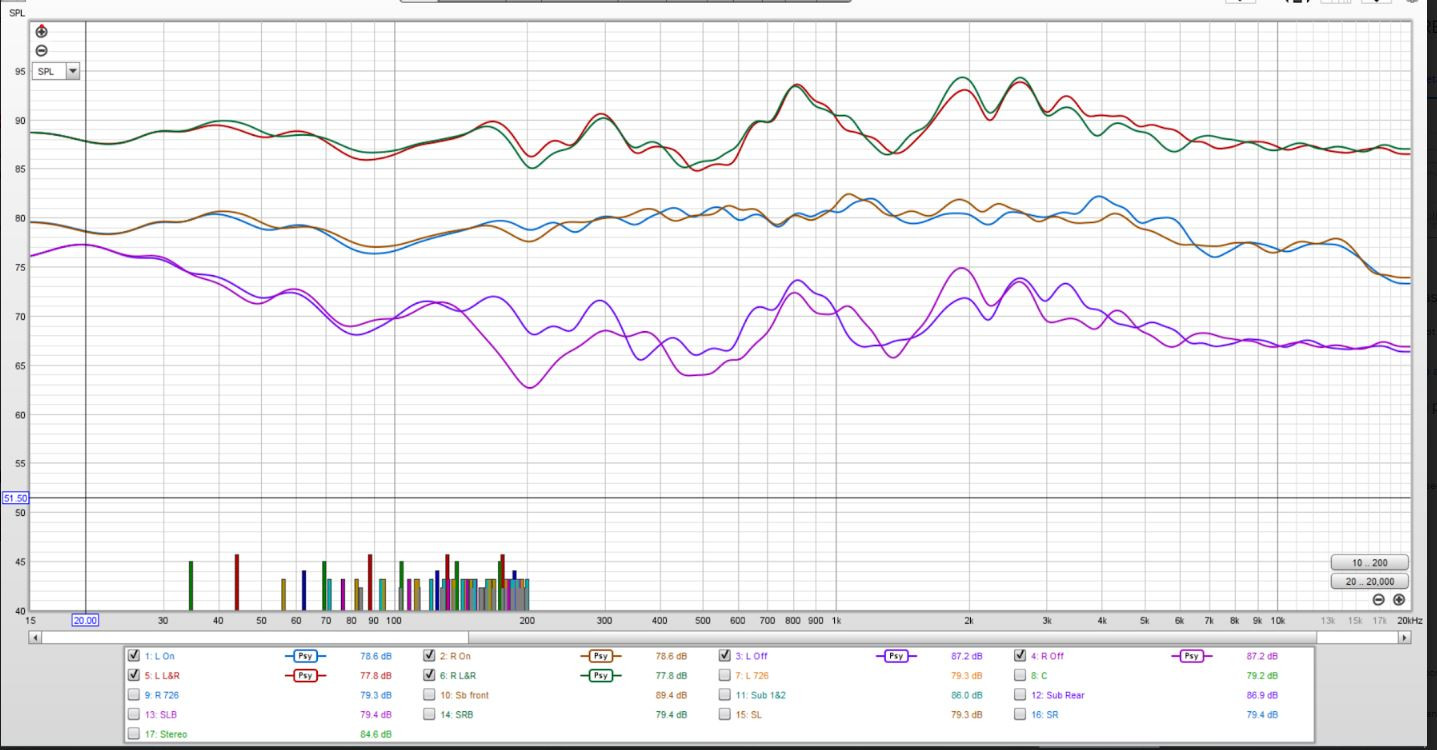Hide the 3: L Off trace

(726, 657)
